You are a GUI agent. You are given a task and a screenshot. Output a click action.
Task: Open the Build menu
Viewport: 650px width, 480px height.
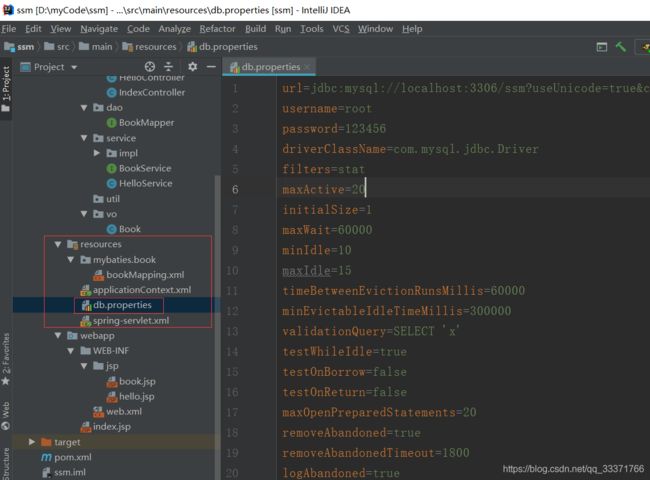tap(255, 29)
